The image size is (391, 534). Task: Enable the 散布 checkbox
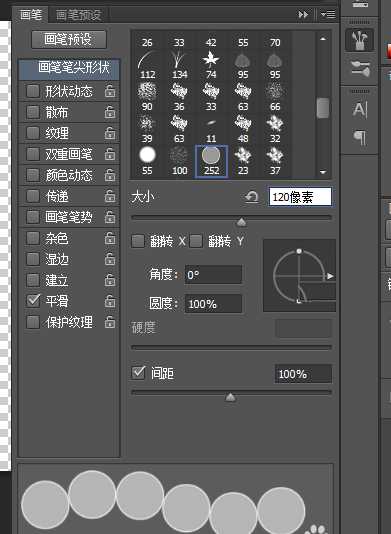pyautogui.click(x=33, y=112)
